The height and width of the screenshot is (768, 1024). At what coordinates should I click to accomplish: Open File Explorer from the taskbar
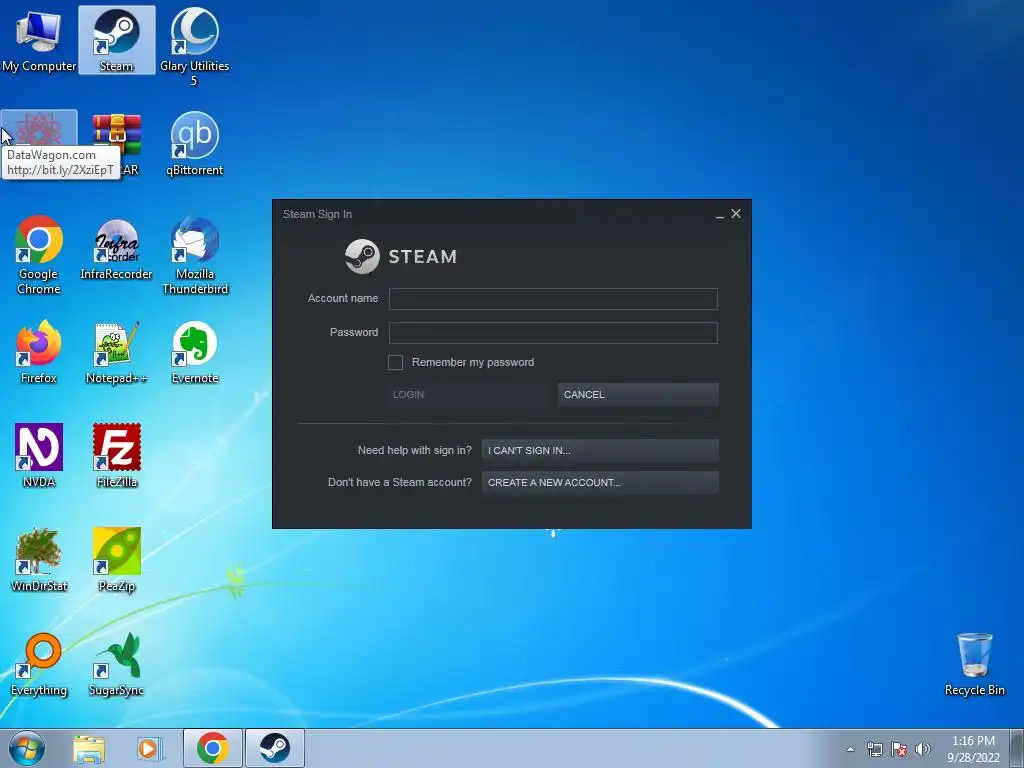[x=89, y=748]
